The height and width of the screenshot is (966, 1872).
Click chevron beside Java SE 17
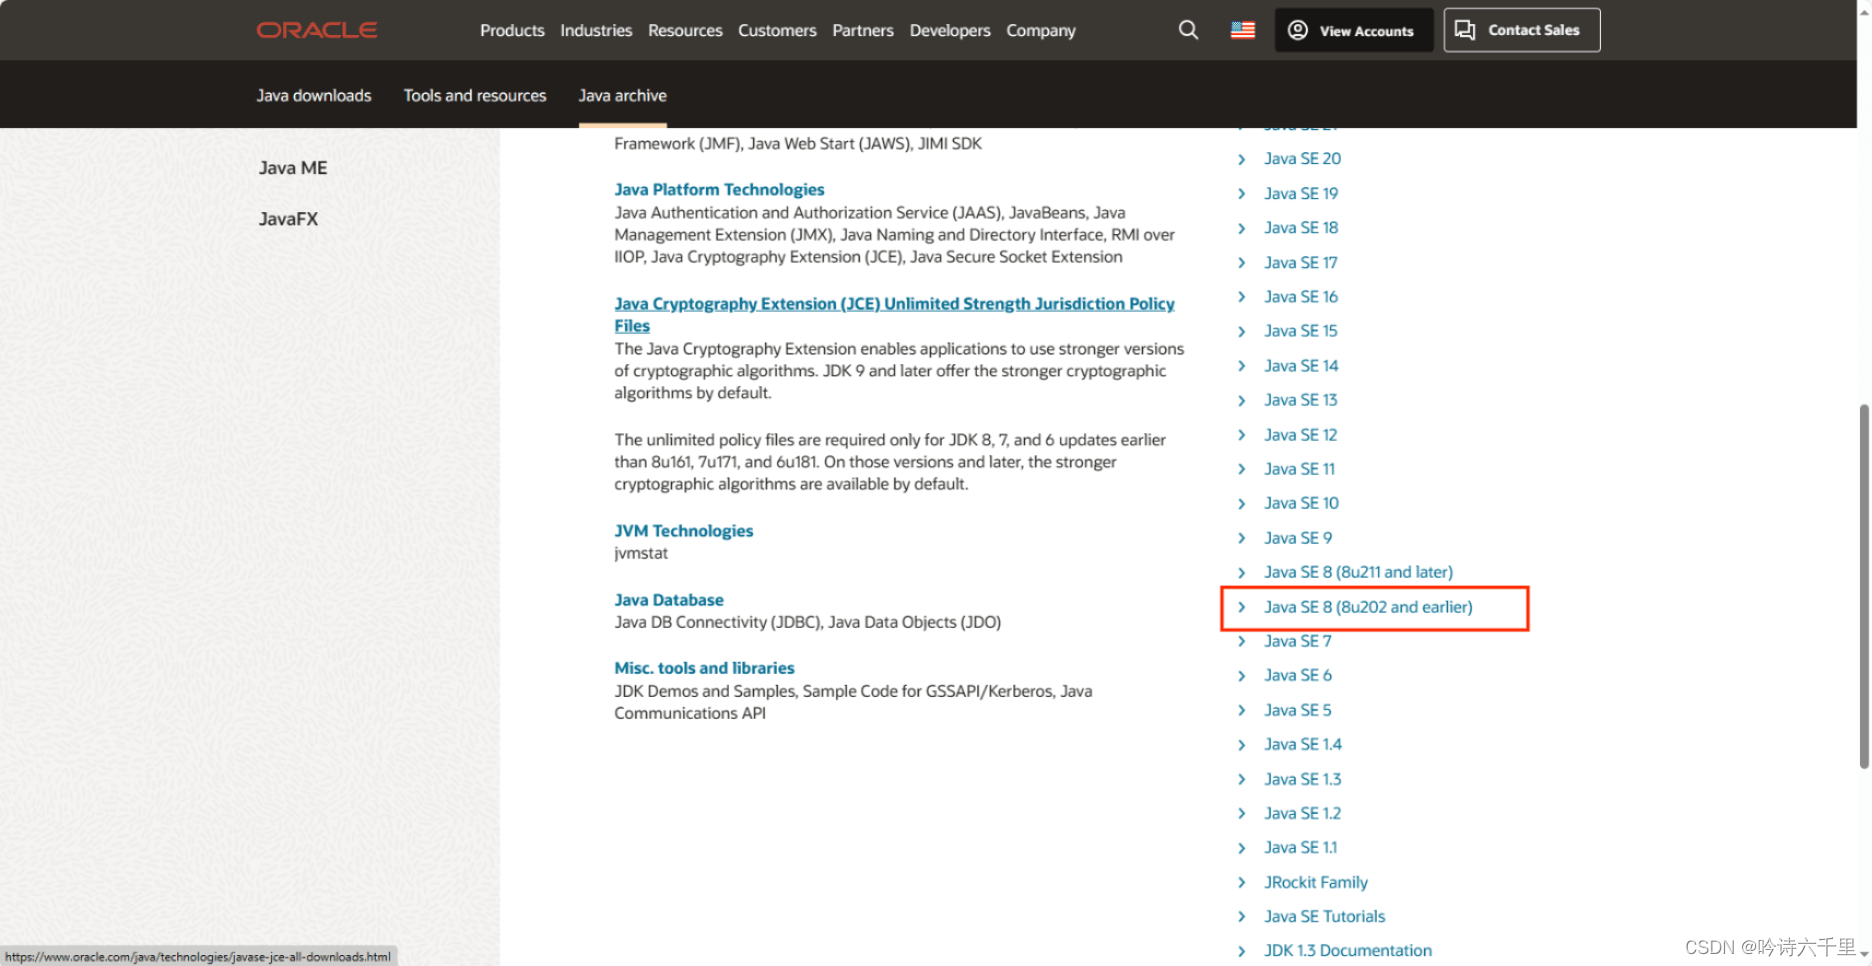click(1241, 263)
